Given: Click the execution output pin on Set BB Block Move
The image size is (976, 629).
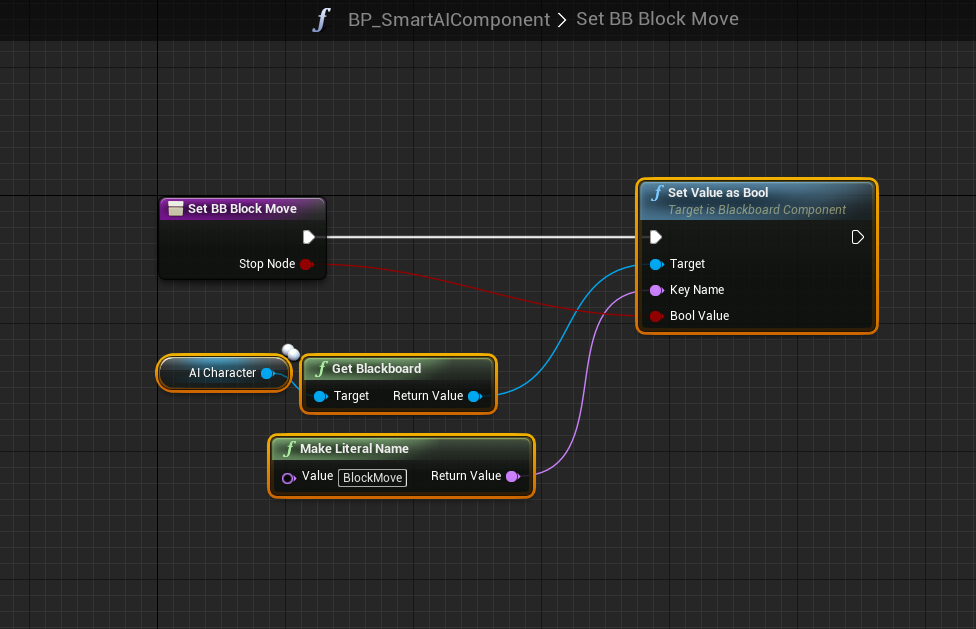Looking at the screenshot, I should tap(308, 237).
